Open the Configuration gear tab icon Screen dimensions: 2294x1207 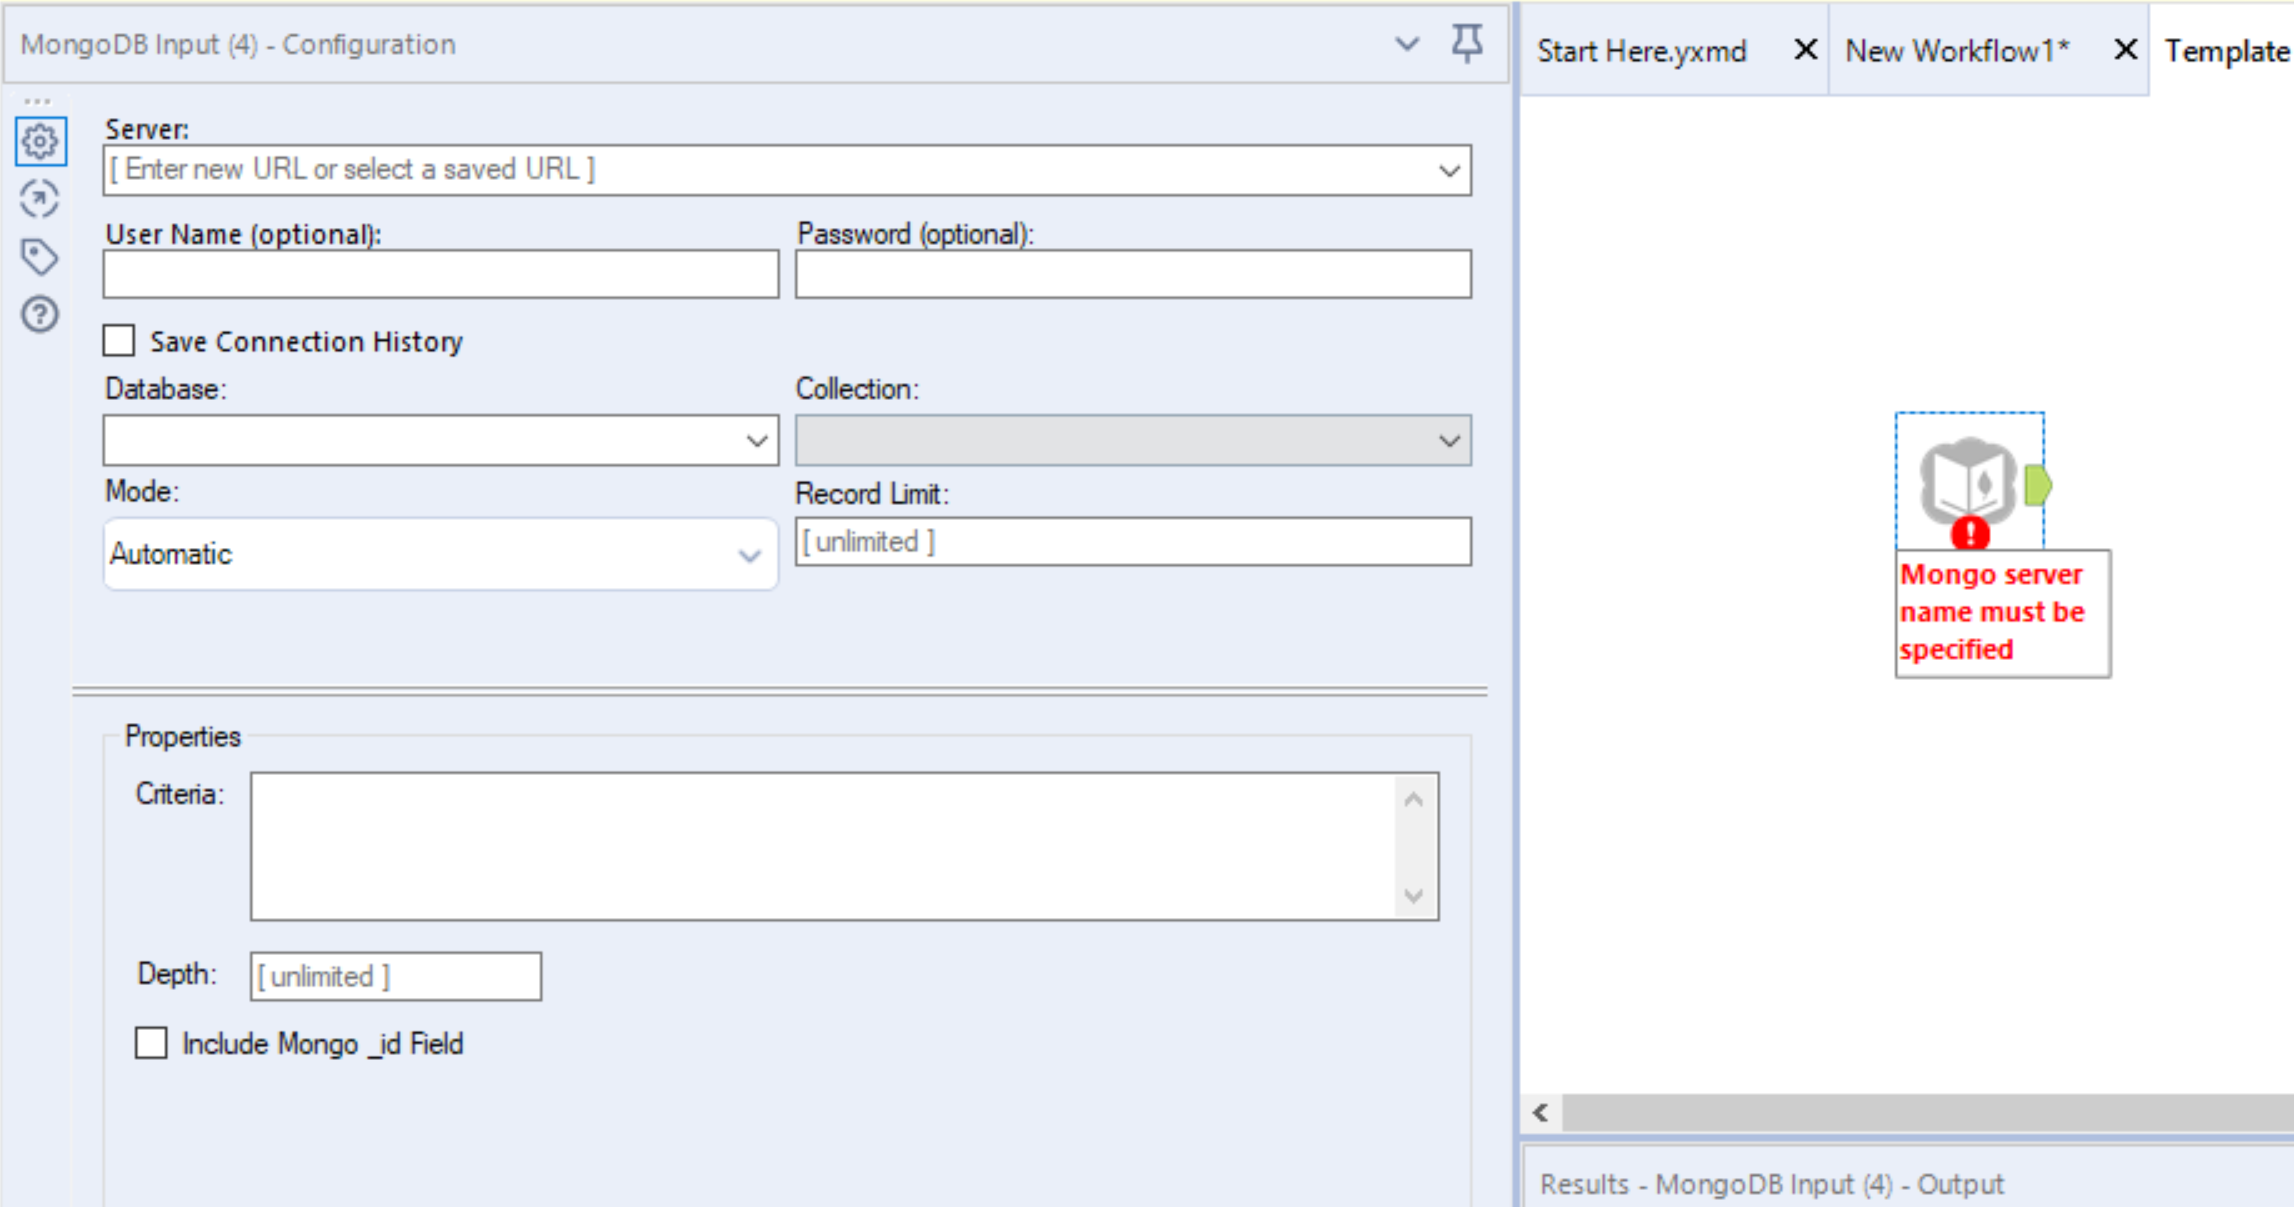(x=40, y=141)
